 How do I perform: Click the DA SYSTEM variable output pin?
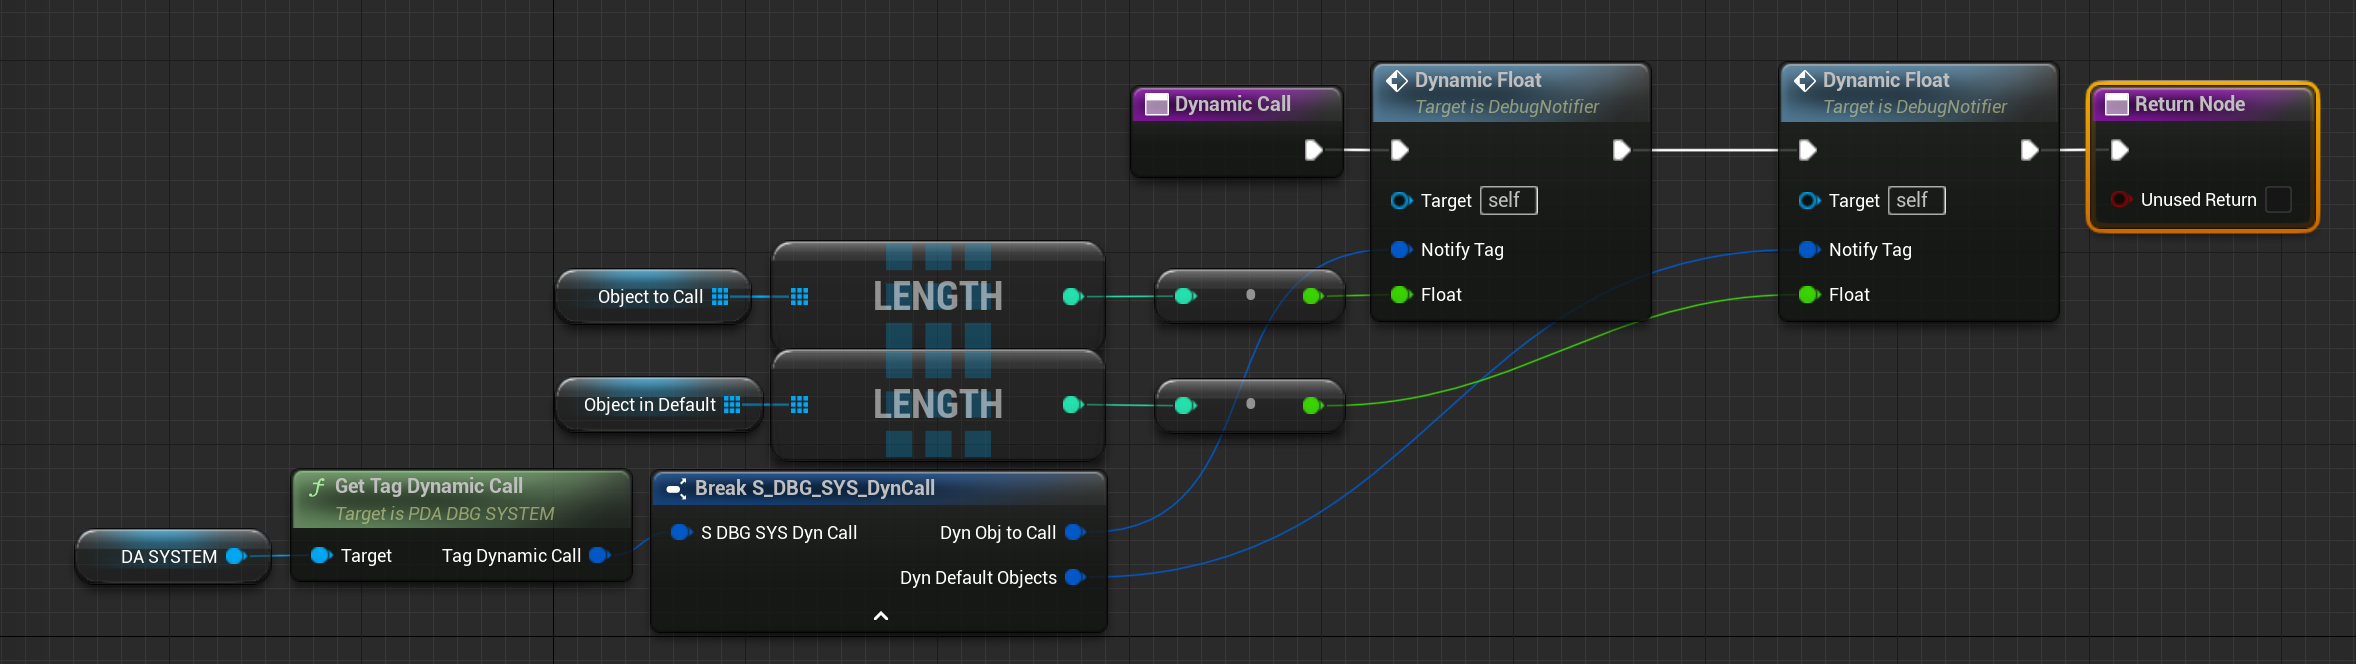pos(236,556)
